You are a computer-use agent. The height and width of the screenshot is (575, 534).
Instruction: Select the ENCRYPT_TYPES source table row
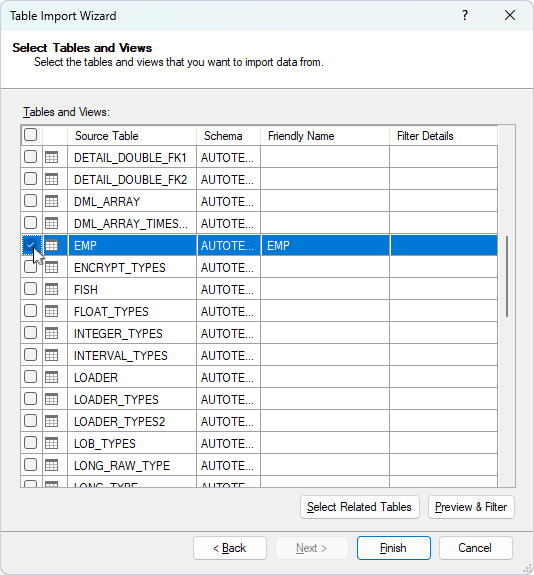120,268
